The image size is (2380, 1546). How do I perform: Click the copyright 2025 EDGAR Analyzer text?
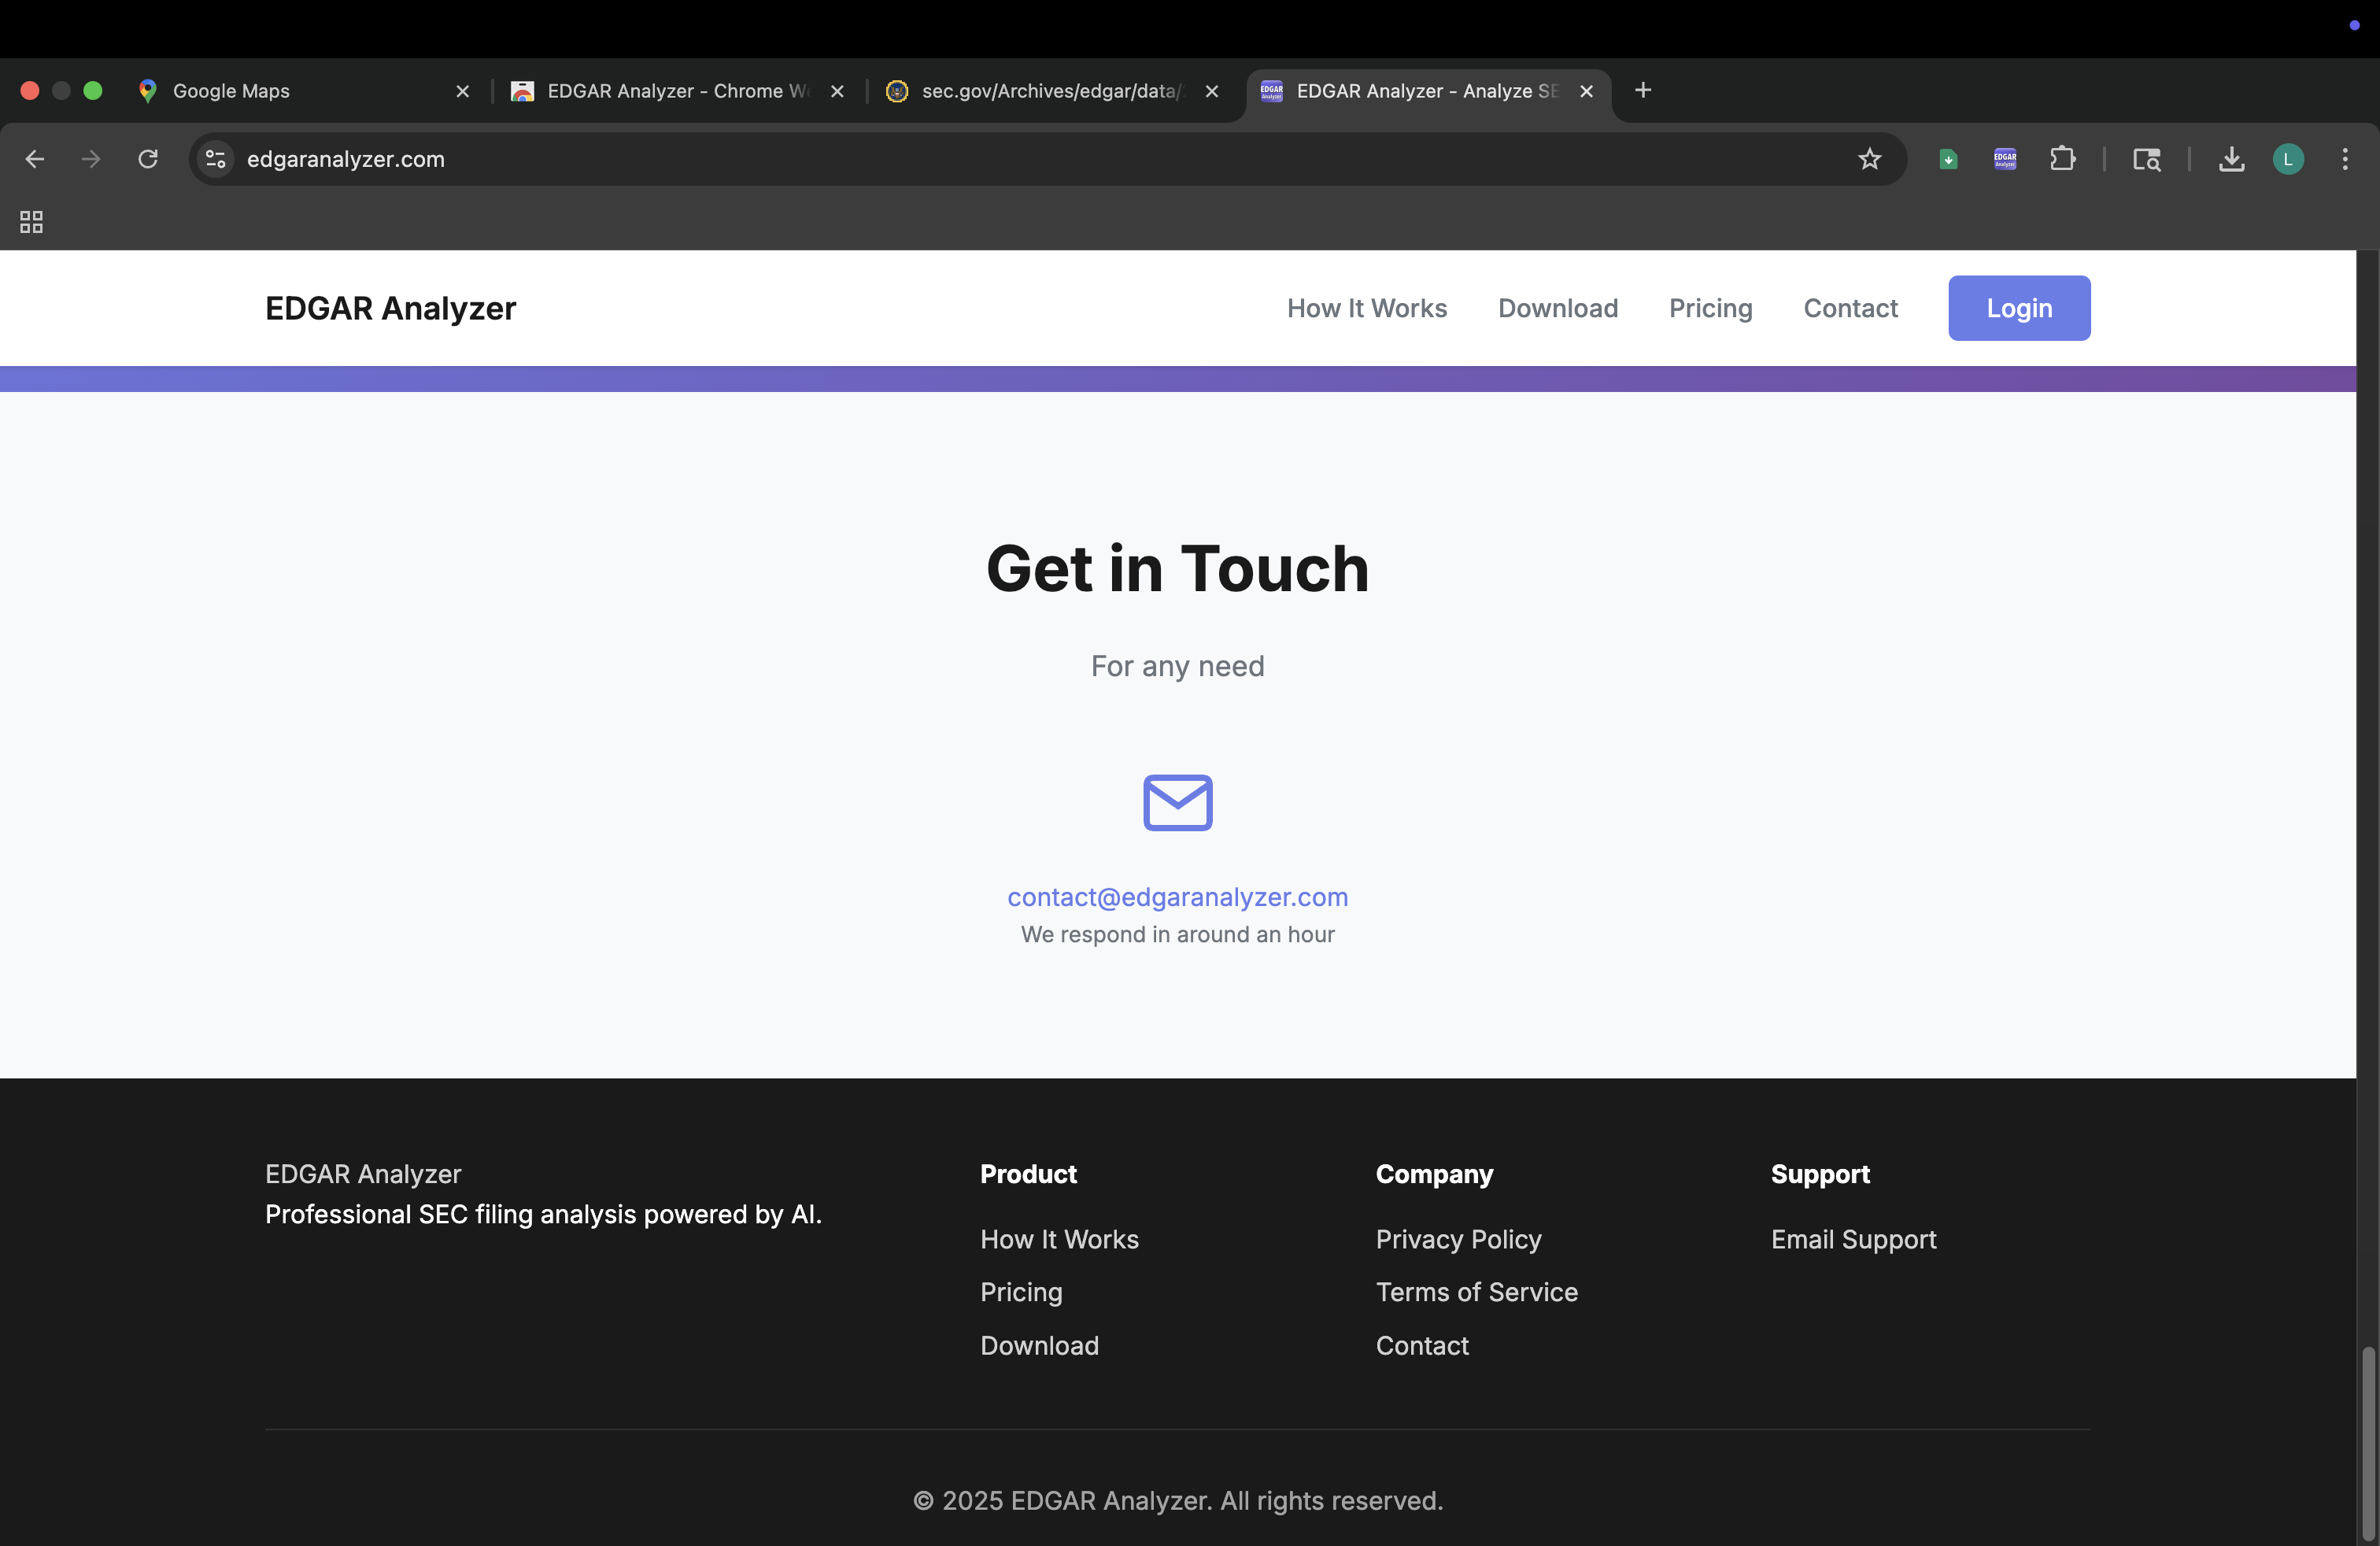point(1177,1500)
